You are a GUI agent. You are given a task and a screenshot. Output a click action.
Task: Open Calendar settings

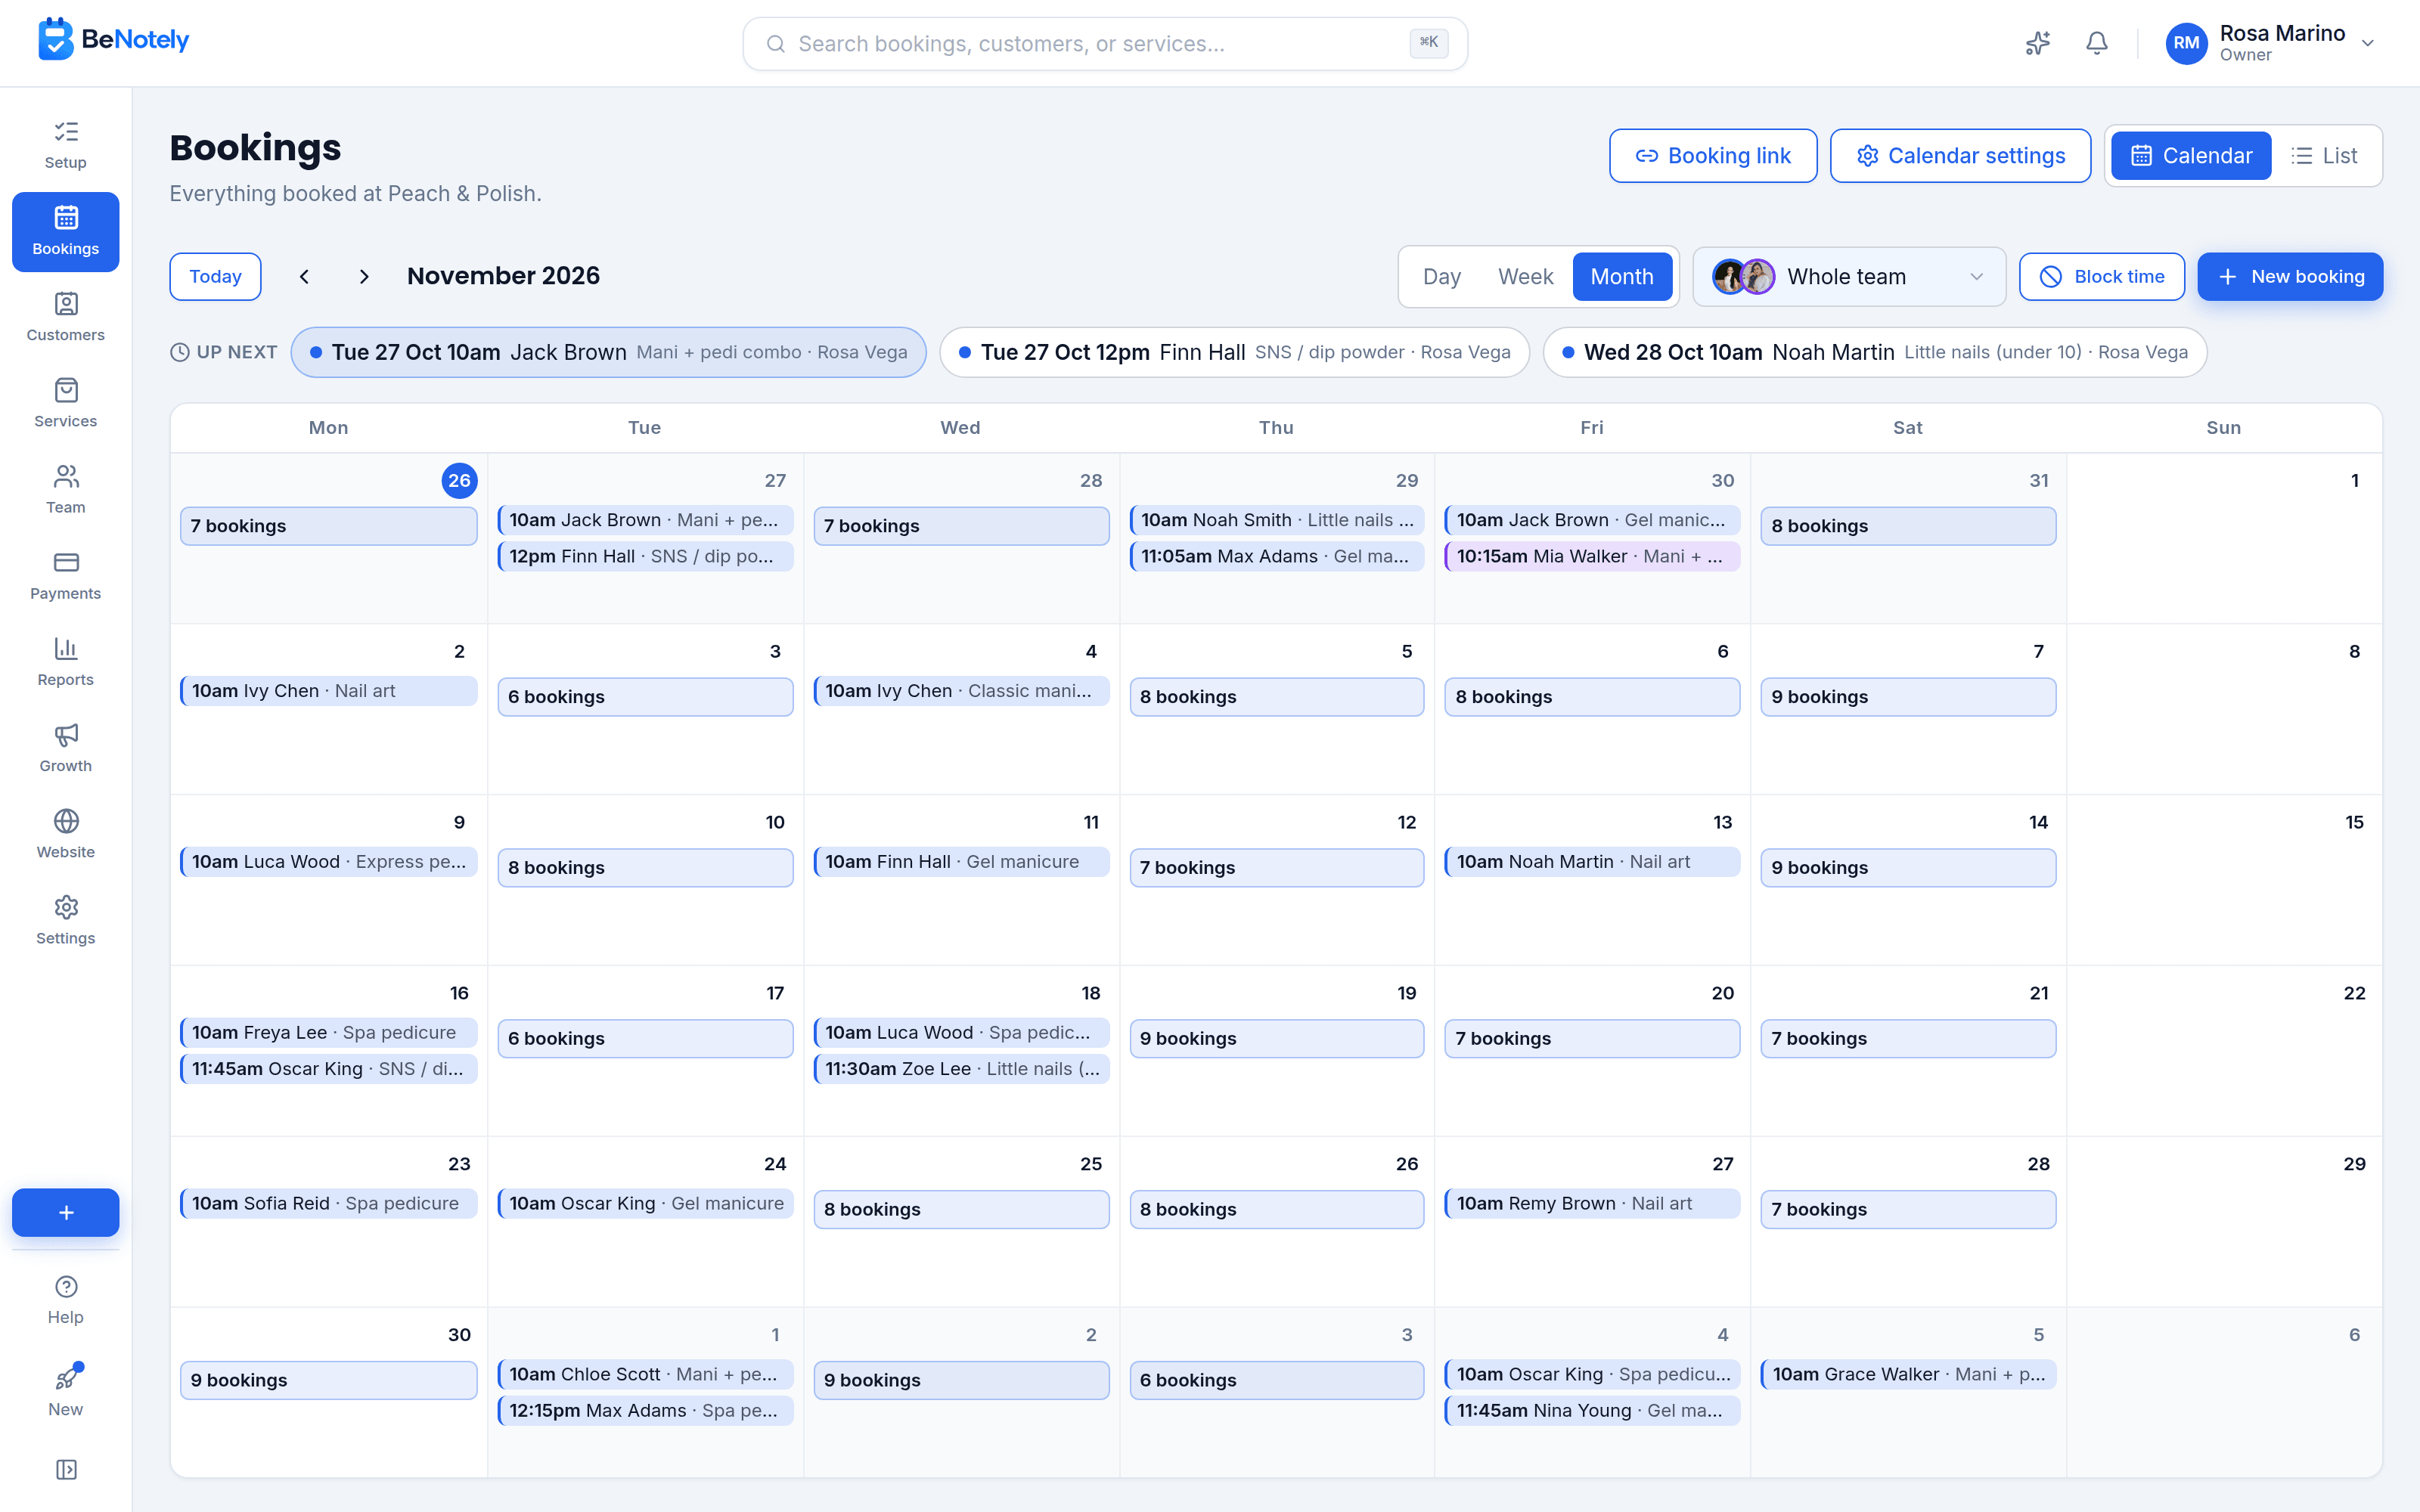pos(1960,156)
